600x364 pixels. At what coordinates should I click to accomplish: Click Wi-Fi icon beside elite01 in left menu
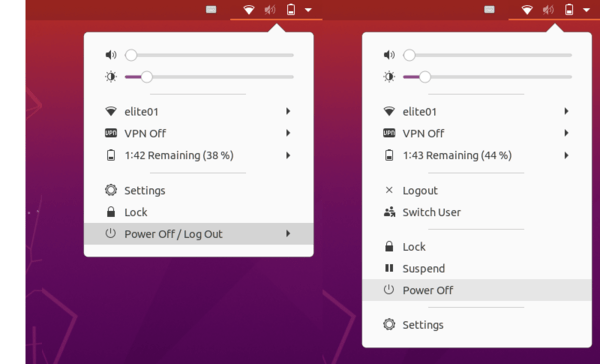click(x=111, y=111)
